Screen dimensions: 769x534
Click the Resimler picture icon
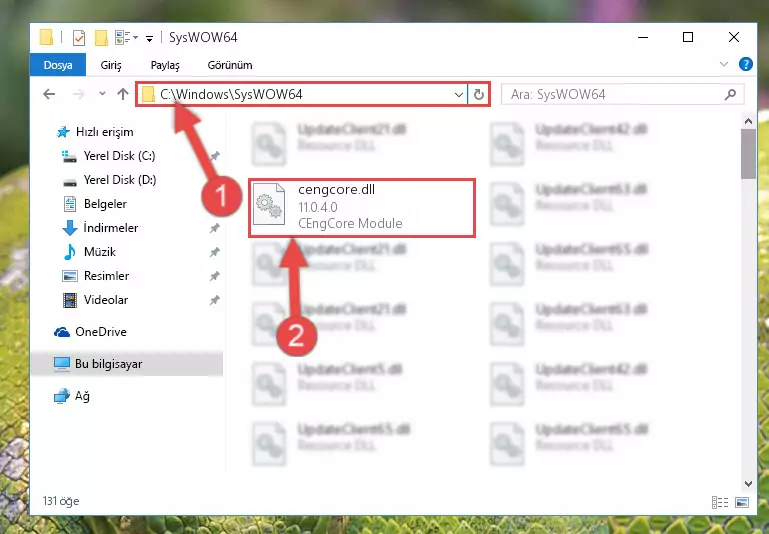pyautogui.click(x=70, y=276)
